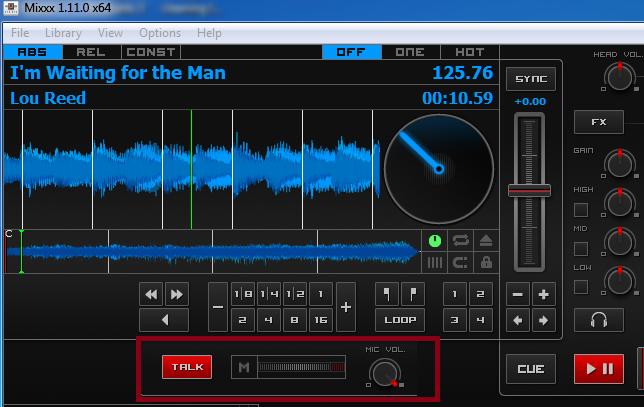Click the SYNC button
644x407 pixels.
(x=531, y=79)
